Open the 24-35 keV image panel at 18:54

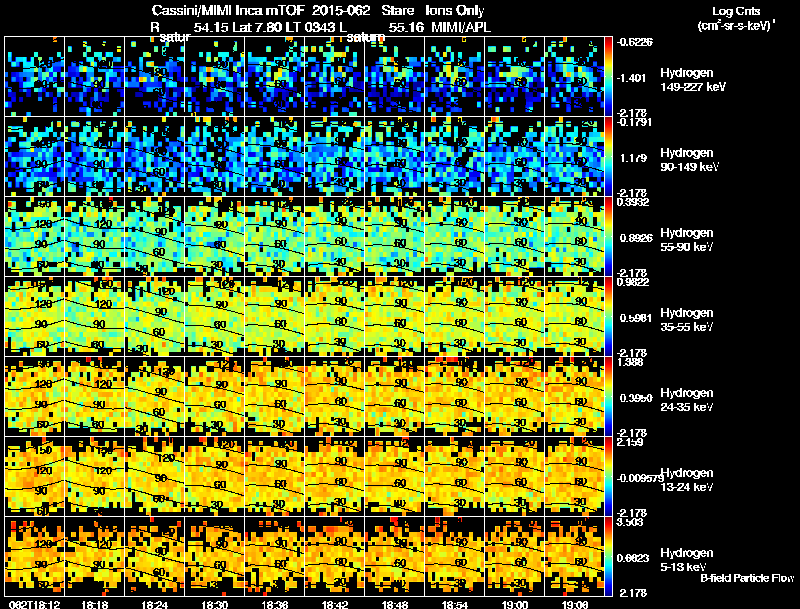pyautogui.click(x=455, y=397)
